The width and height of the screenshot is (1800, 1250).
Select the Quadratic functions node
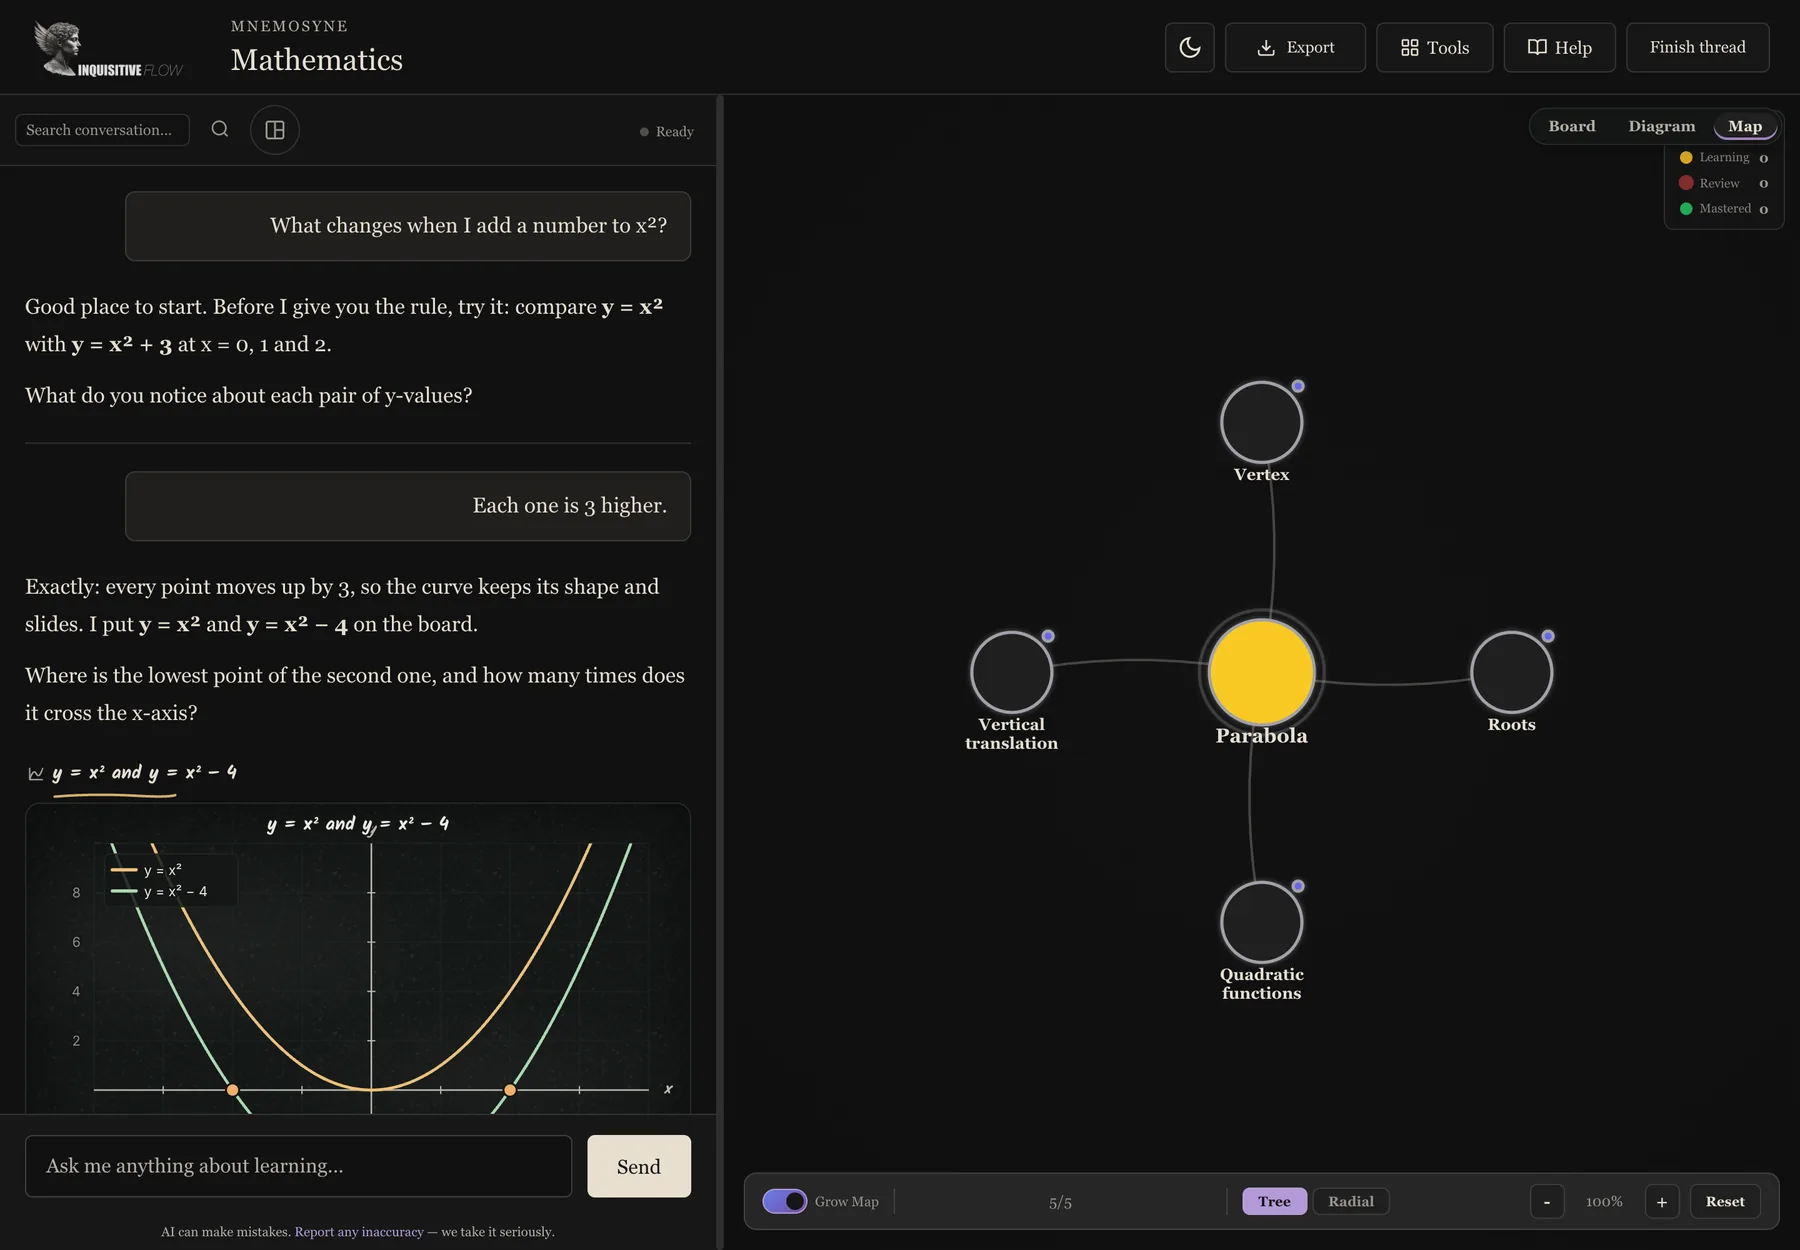click(x=1261, y=922)
